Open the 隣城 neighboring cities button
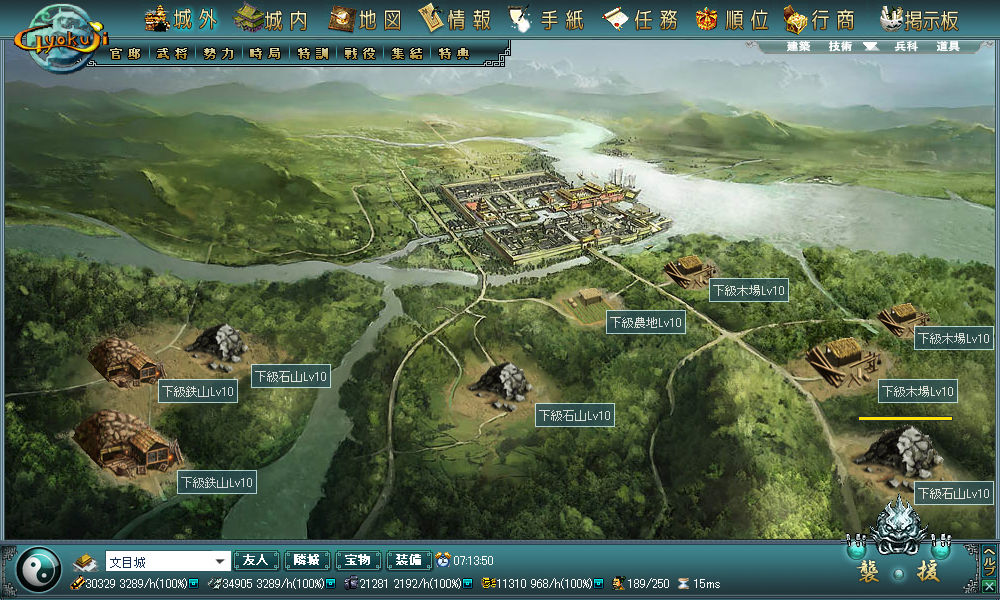 pyautogui.click(x=307, y=560)
